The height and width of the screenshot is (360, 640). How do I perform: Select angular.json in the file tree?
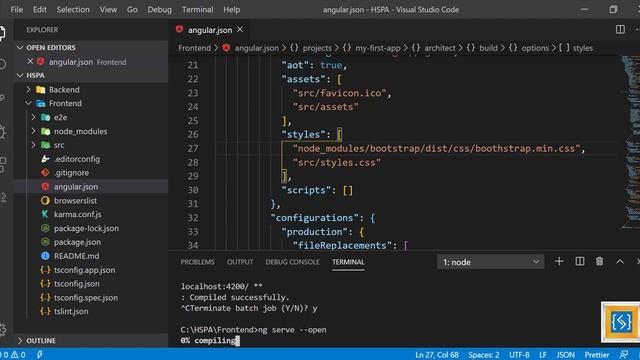(x=76, y=187)
